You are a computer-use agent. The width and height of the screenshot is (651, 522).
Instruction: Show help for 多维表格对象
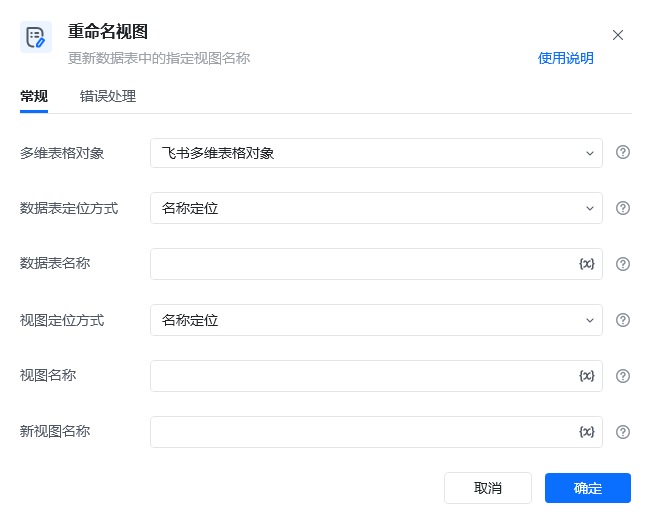[622, 152]
